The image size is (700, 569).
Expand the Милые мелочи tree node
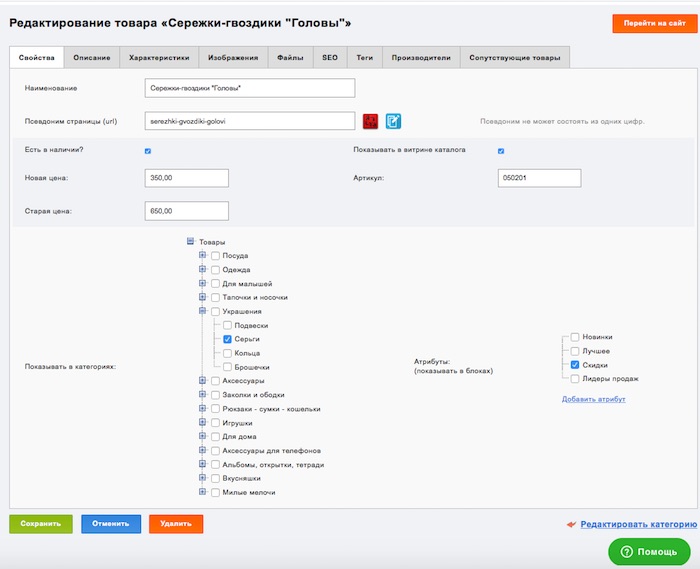click(202, 491)
